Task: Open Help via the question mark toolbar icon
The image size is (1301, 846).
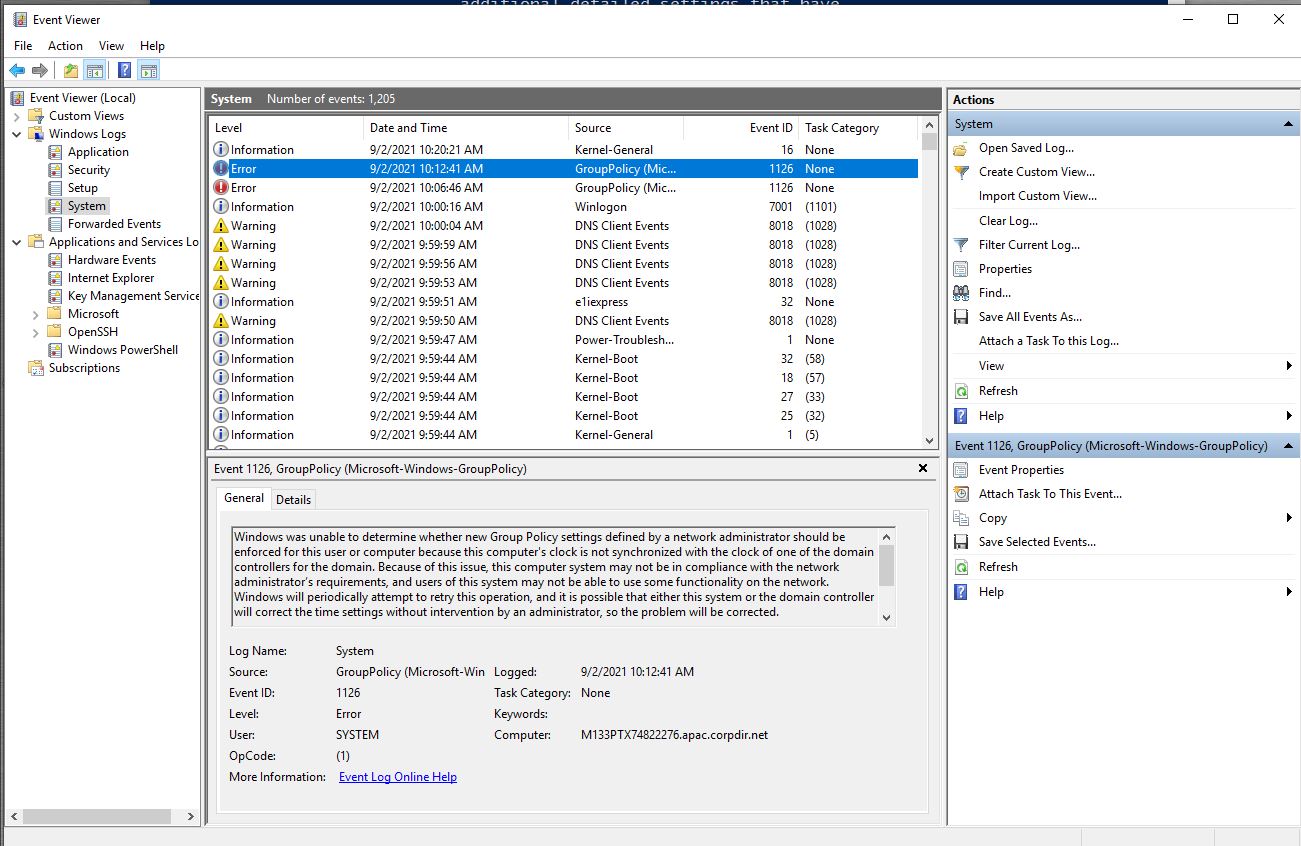Action: 122,69
